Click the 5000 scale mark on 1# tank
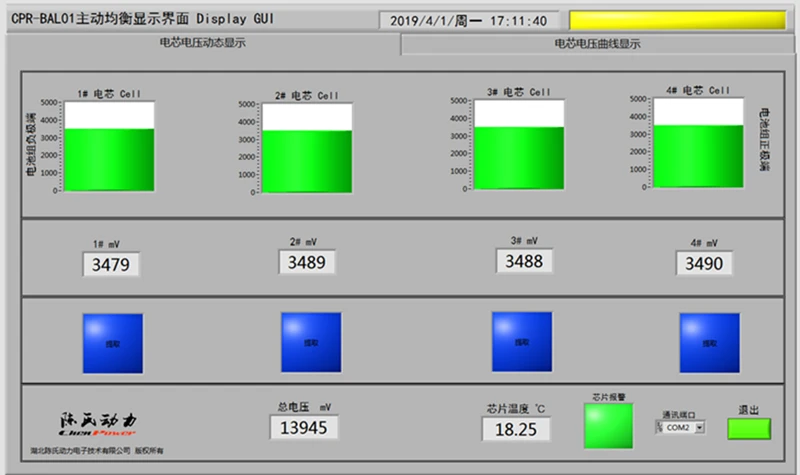Viewport: 800px width, 475px height. pos(49,103)
